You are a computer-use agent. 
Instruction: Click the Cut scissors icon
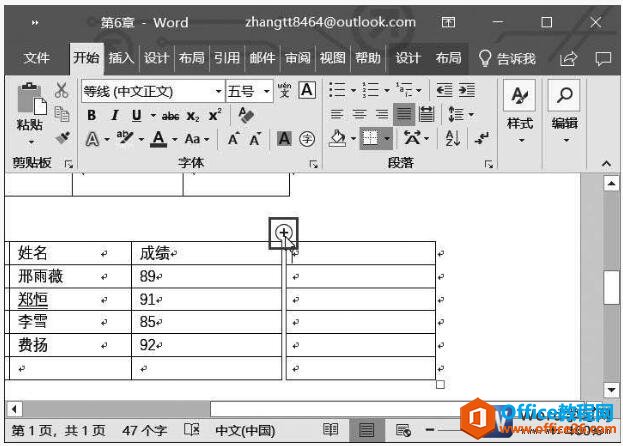point(62,91)
